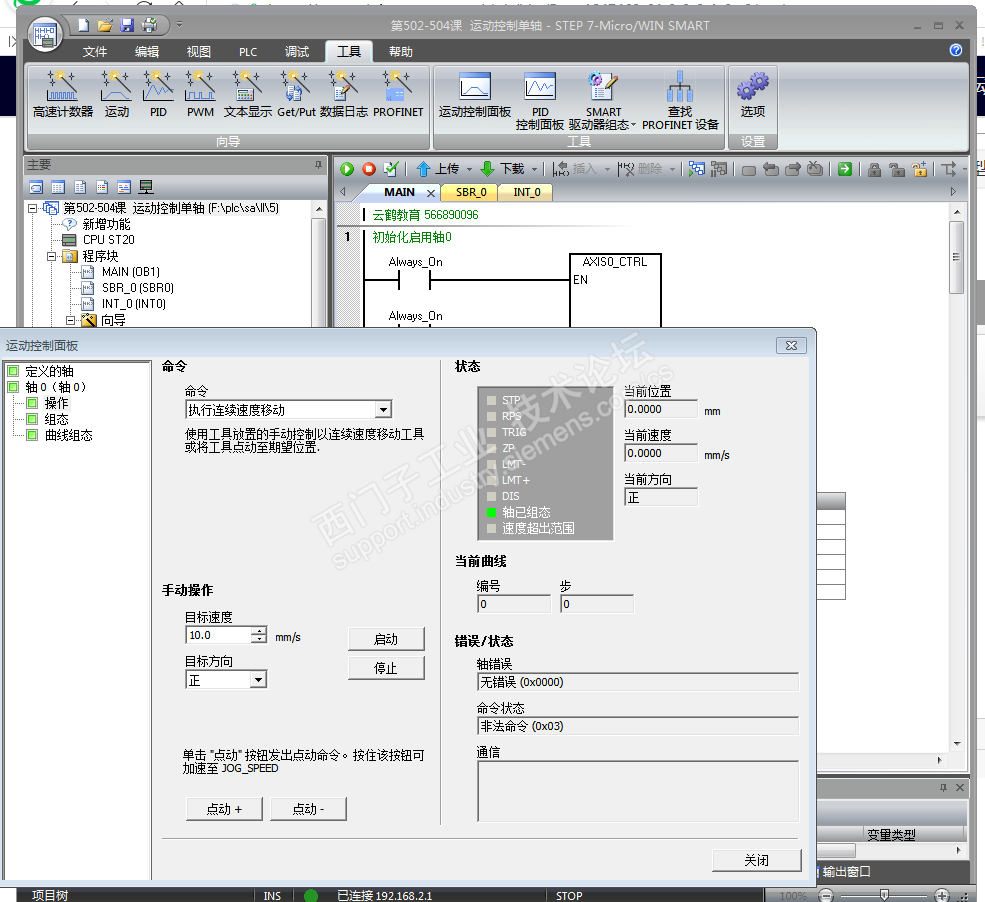
Task: Open the 目标方向 direction dropdown
Action: pyautogui.click(x=258, y=680)
